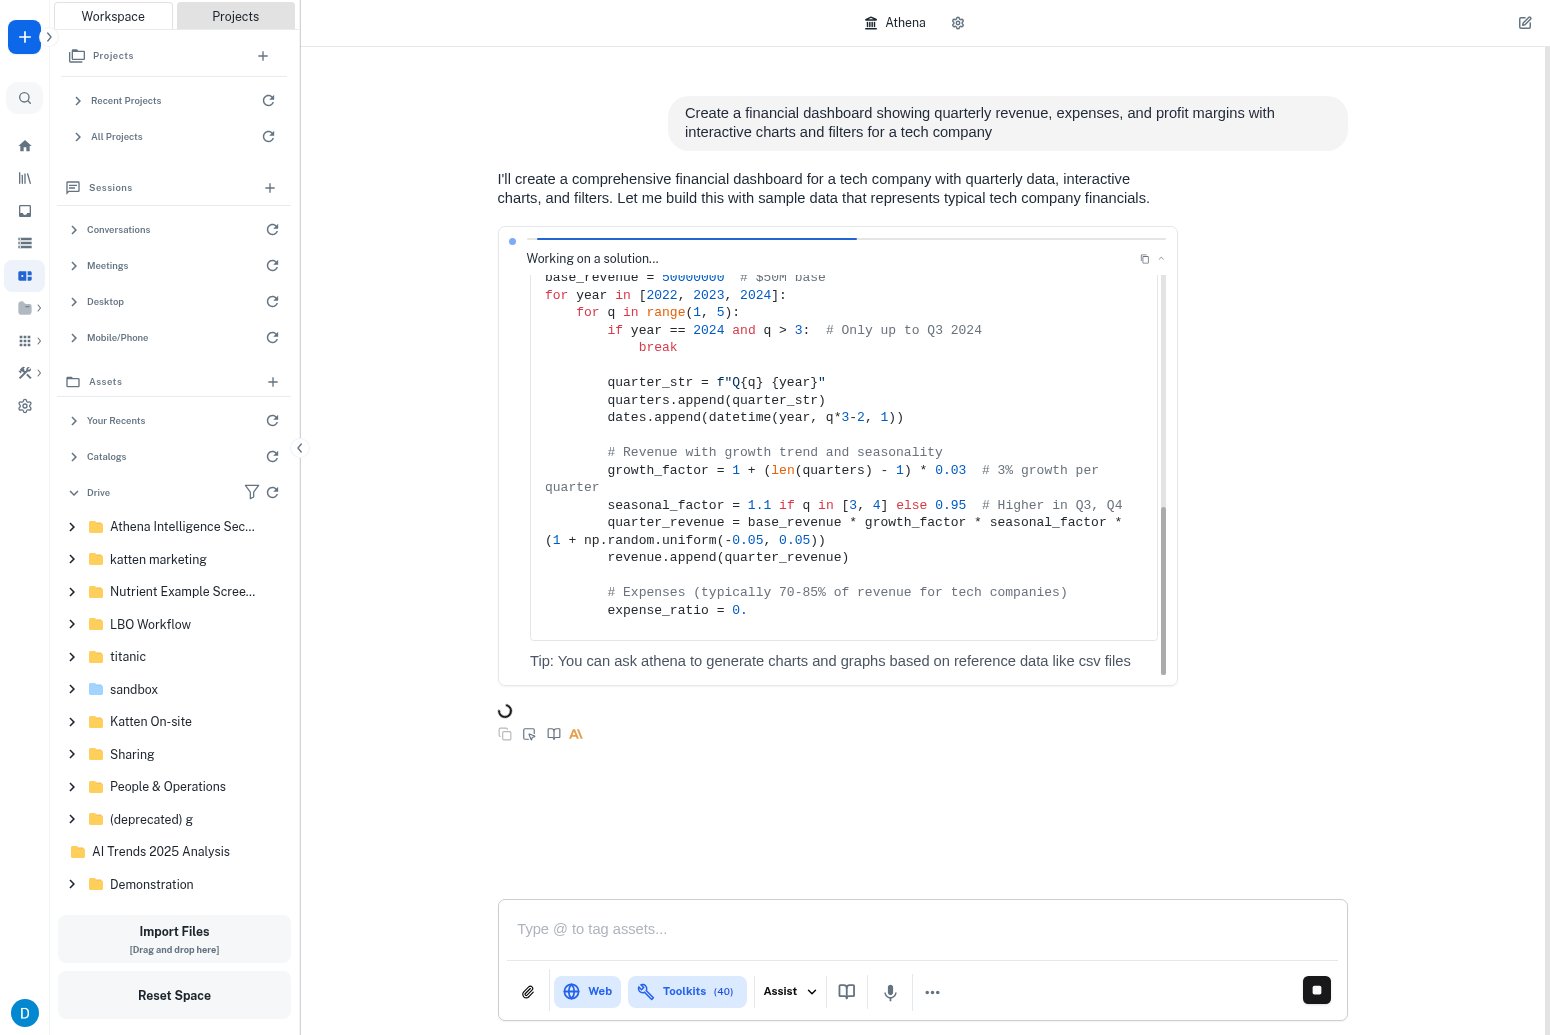Open the Assist mode dropdown
Screen dimensions: 1550x1035
790,992
